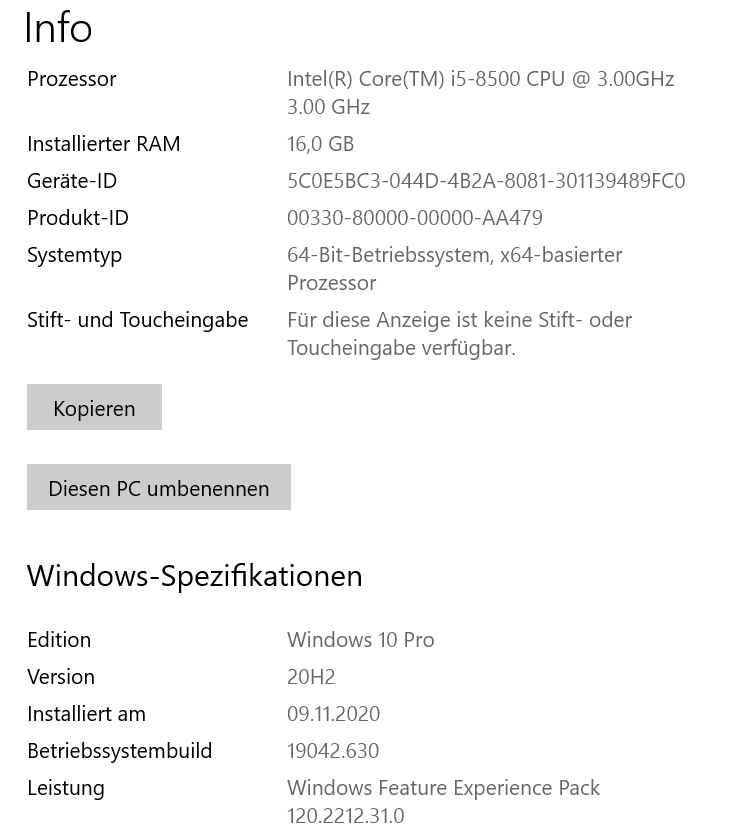Click the 16,0 GB RAM value
Viewport: 740px width, 840px height.
click(320, 144)
